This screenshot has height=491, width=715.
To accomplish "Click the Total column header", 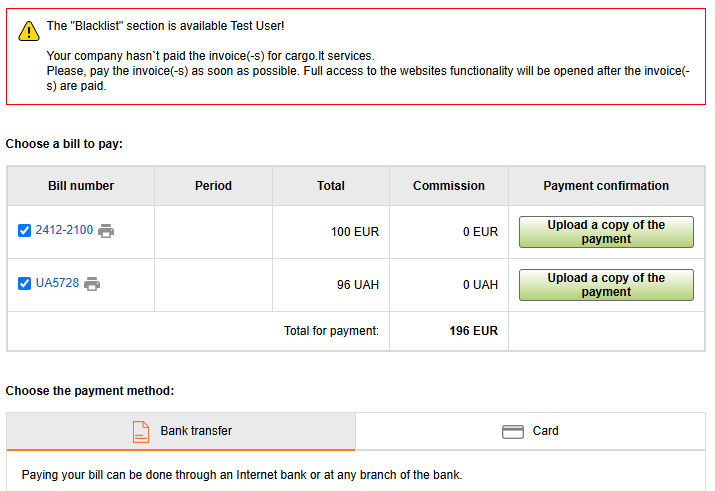I will pyautogui.click(x=331, y=186).
